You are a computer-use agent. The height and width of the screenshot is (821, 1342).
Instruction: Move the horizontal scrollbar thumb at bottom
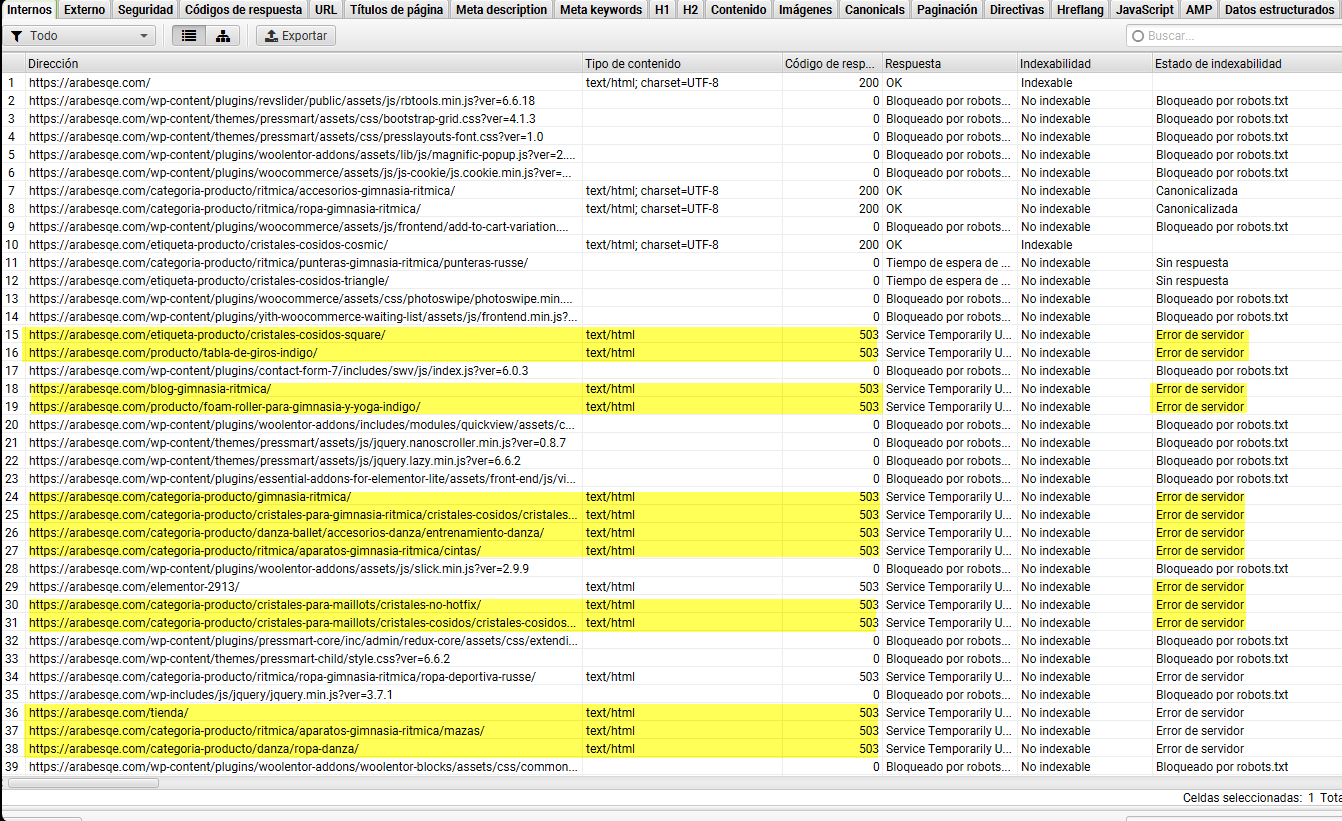click(x=83, y=783)
